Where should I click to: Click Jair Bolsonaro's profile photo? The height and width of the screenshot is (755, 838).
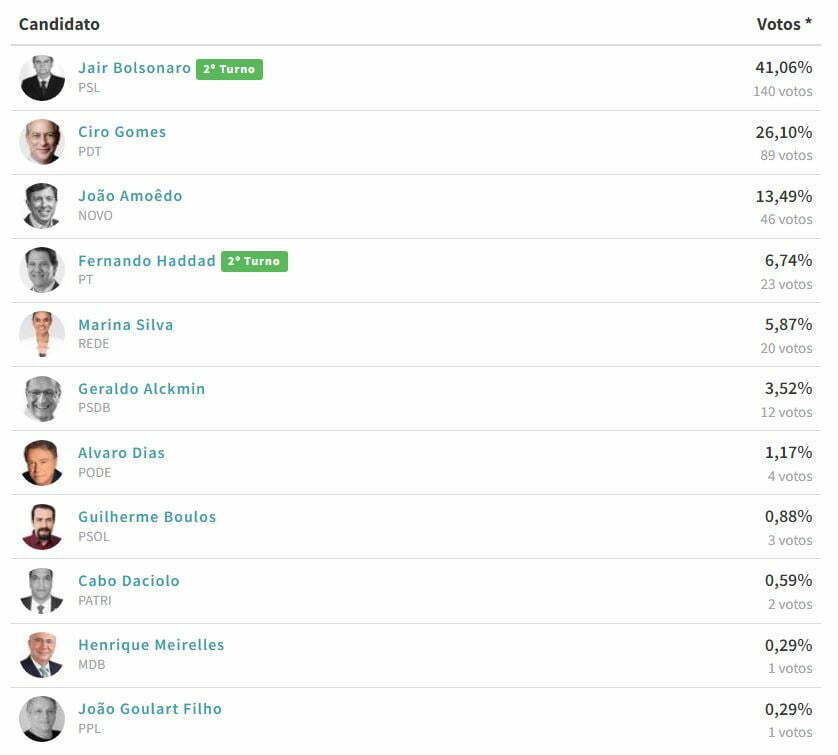[x=42, y=78]
